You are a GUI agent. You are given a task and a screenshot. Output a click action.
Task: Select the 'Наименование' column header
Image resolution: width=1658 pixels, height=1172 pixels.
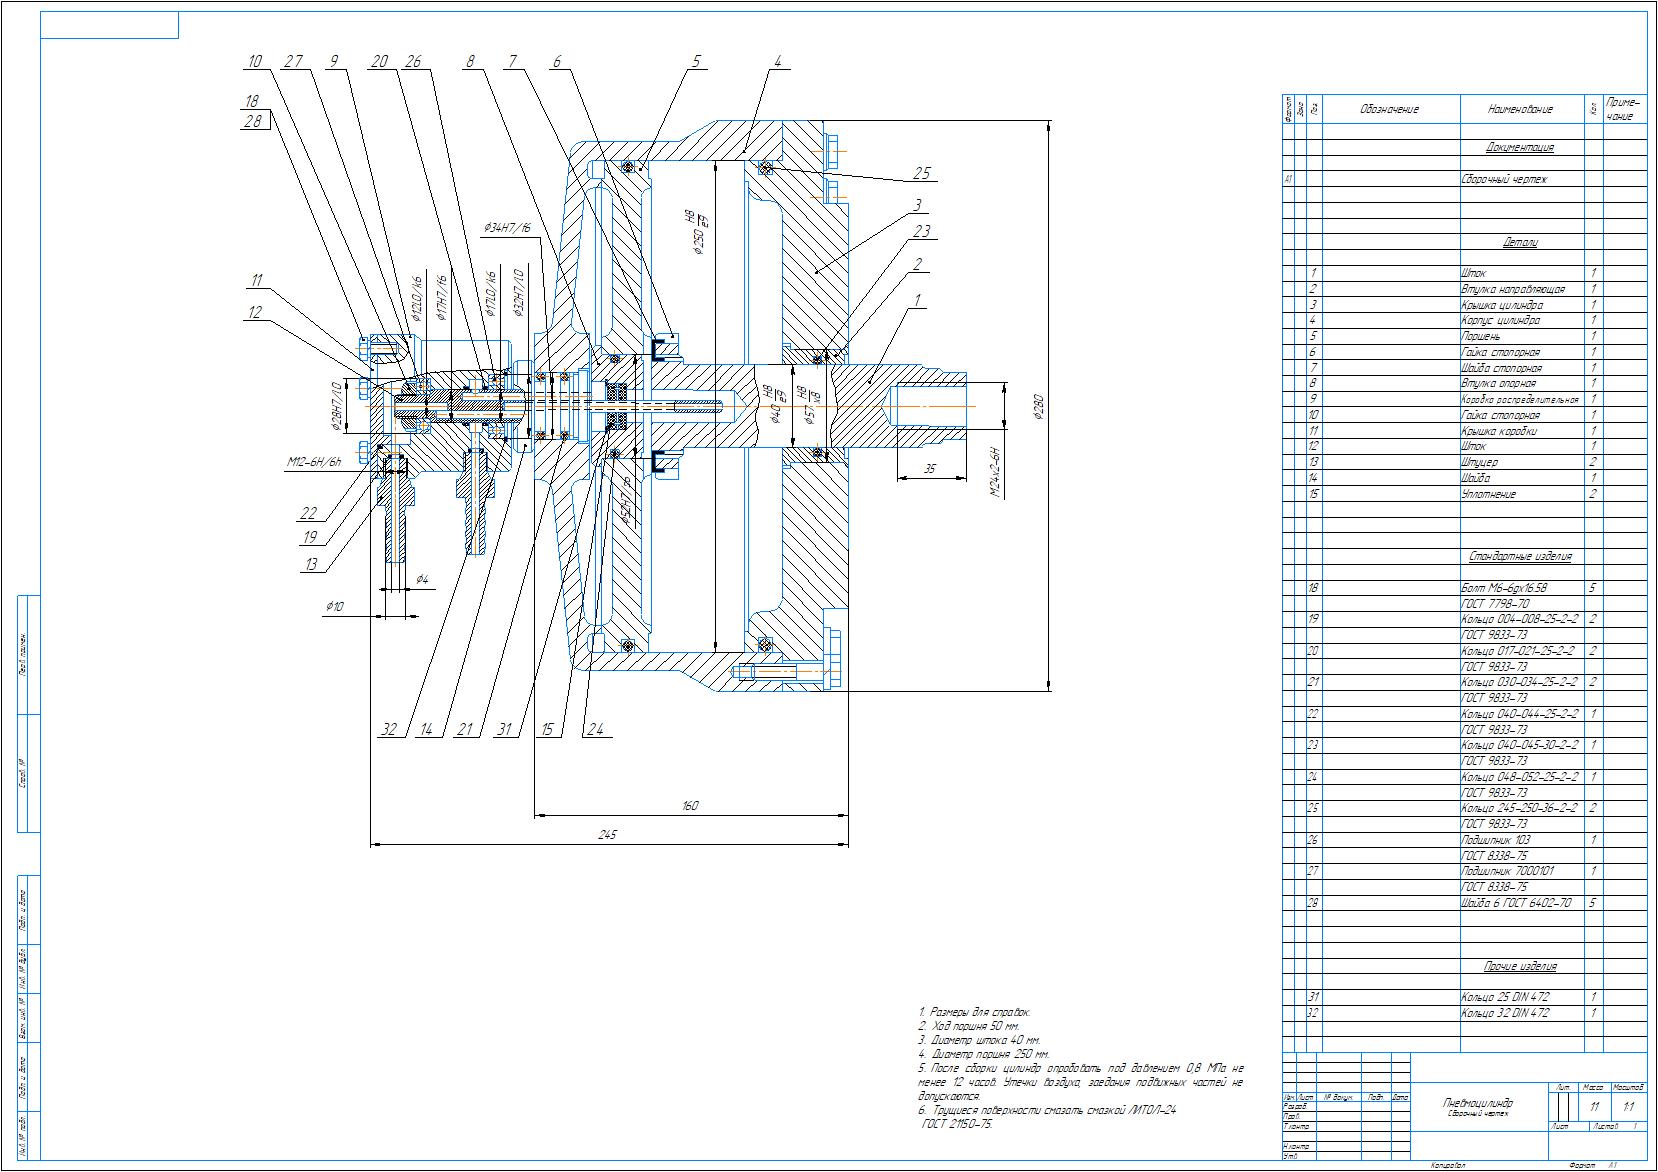[x=1519, y=109]
